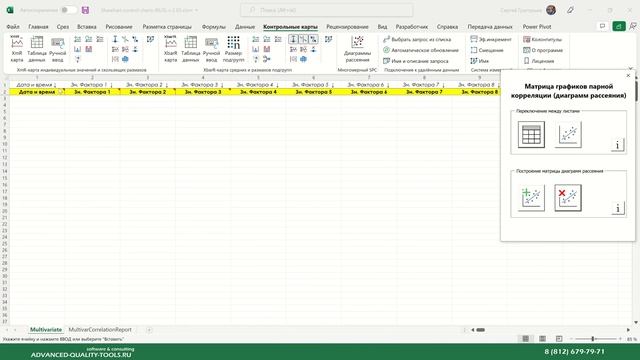Open filter dropdown on Зн. Фактора 4 header
Image resolution: width=640 pixels, height=360 pixels.
(x=277, y=85)
